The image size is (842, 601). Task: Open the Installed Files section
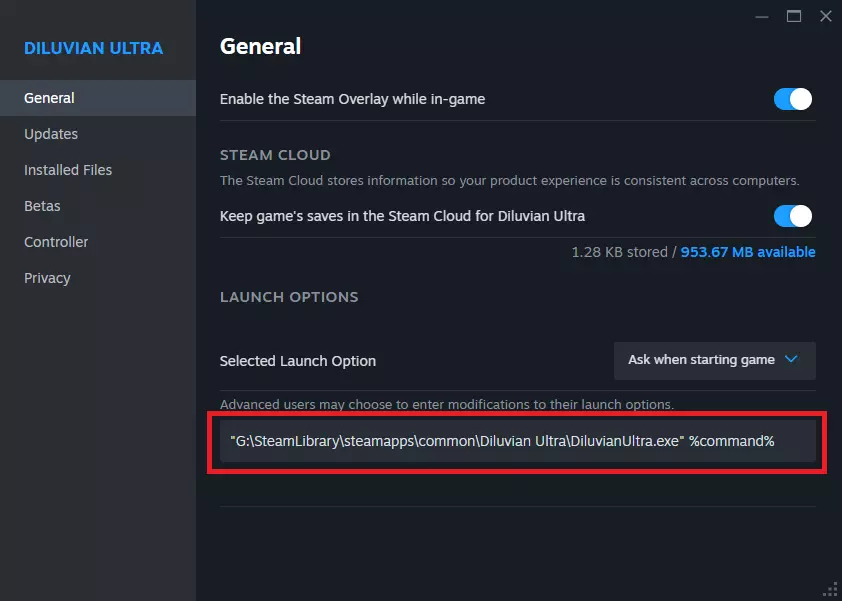(68, 170)
